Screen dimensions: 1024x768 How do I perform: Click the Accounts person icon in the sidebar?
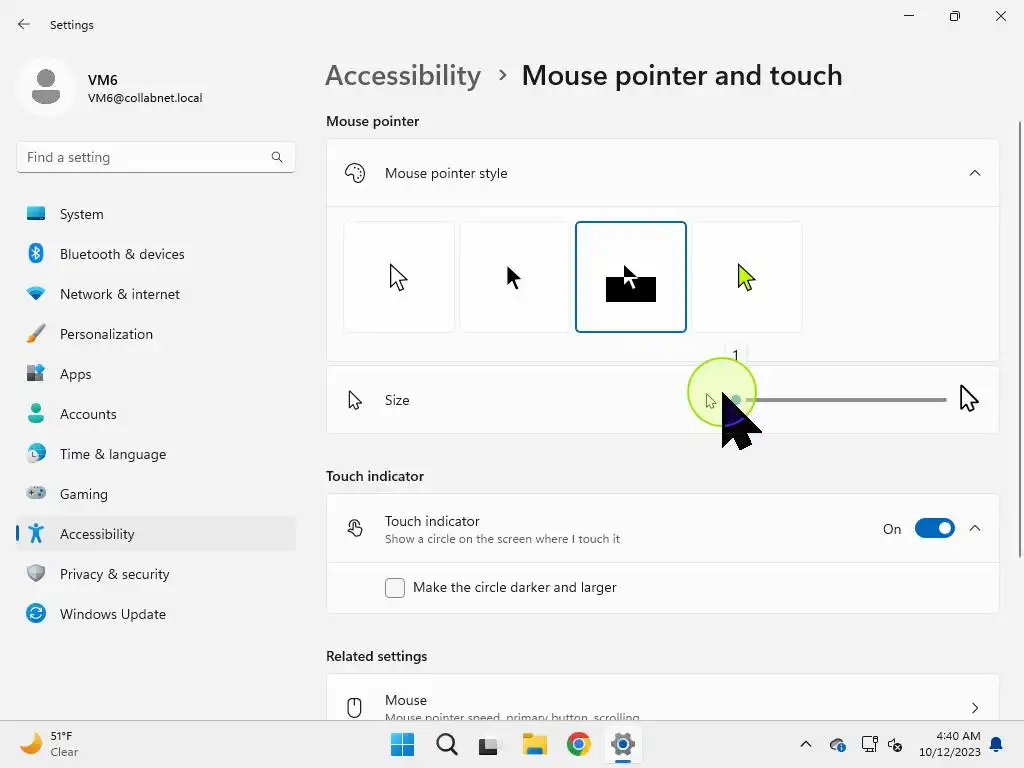click(36, 413)
